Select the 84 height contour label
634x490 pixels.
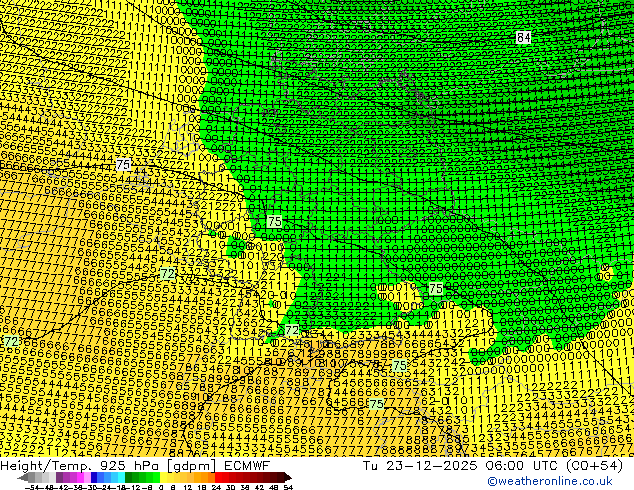coord(523,38)
